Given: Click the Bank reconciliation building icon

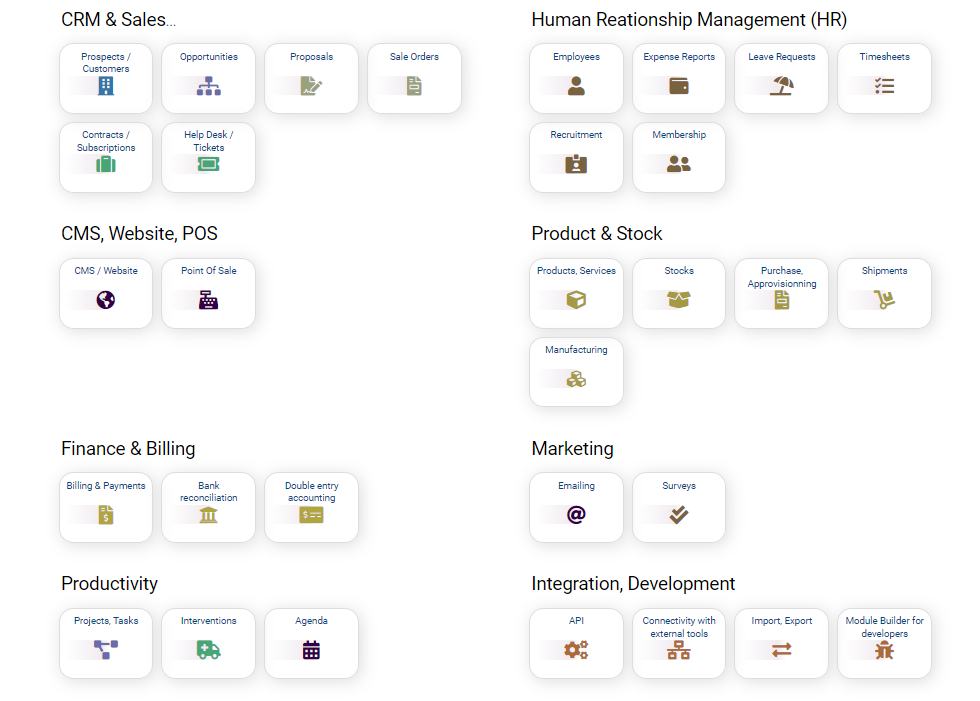Looking at the screenshot, I should point(209,515).
